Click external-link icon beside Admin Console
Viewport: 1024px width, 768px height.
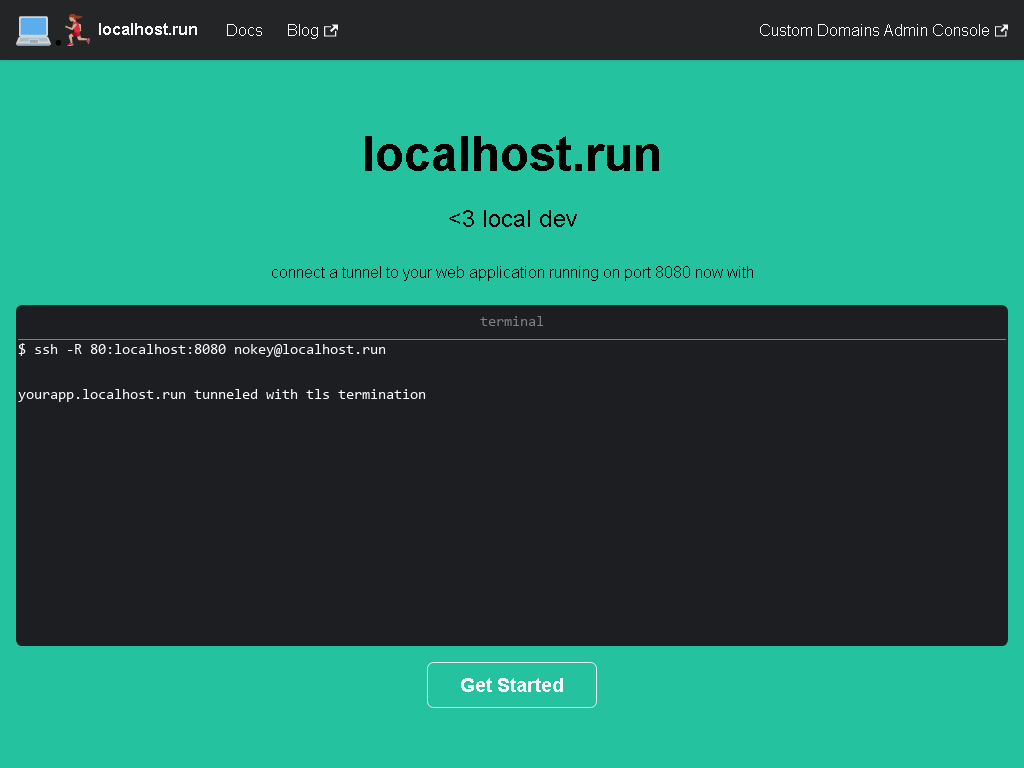1001,30
